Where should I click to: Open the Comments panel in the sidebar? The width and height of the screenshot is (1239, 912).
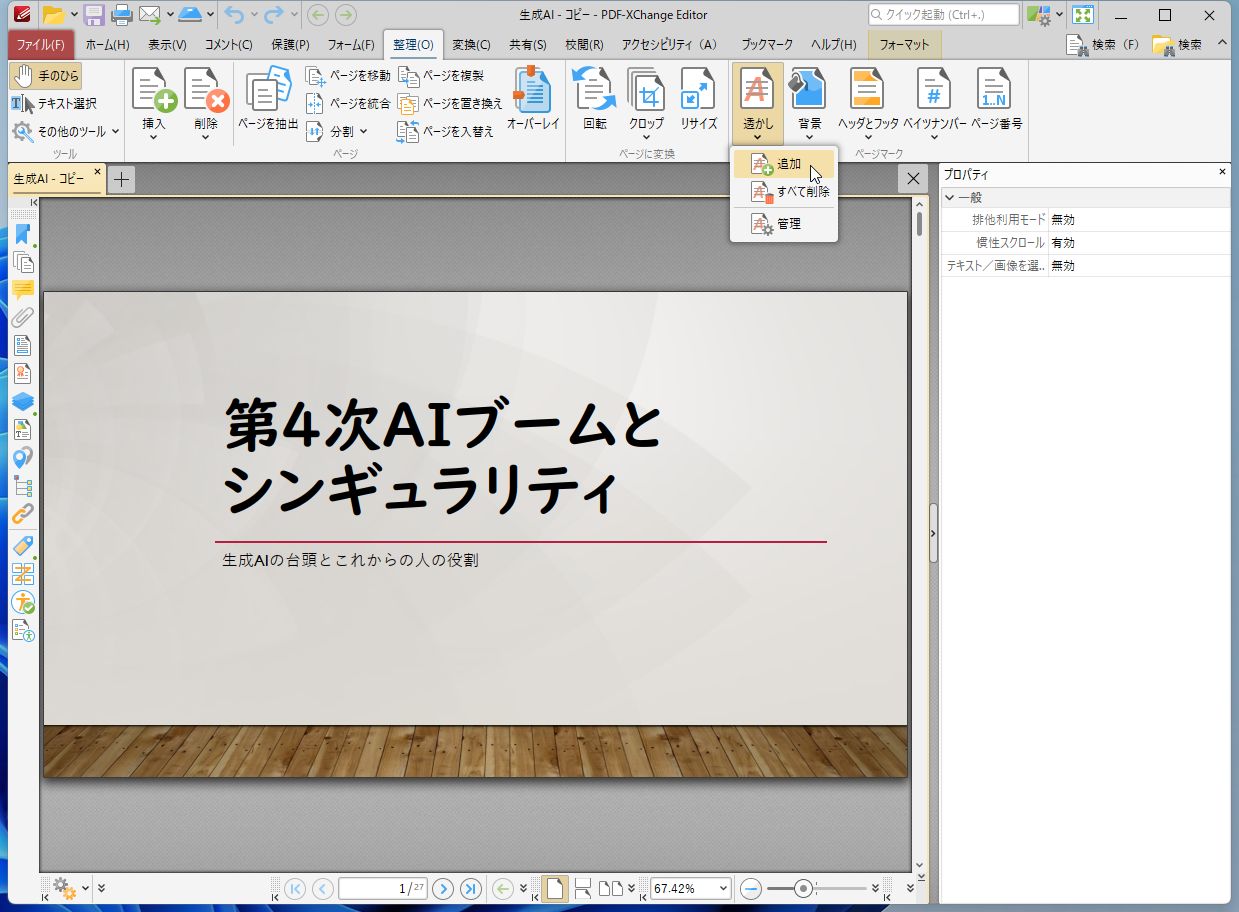[25, 291]
